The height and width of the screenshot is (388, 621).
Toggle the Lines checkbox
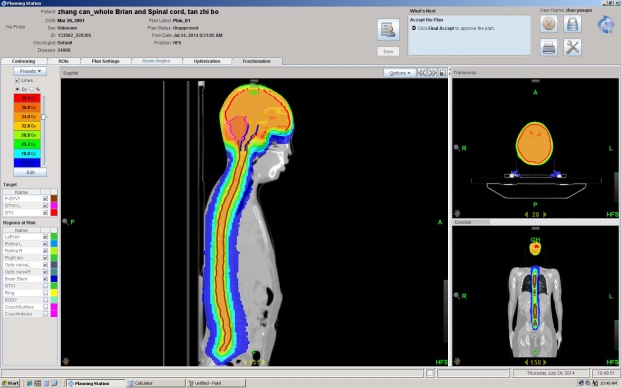17,80
